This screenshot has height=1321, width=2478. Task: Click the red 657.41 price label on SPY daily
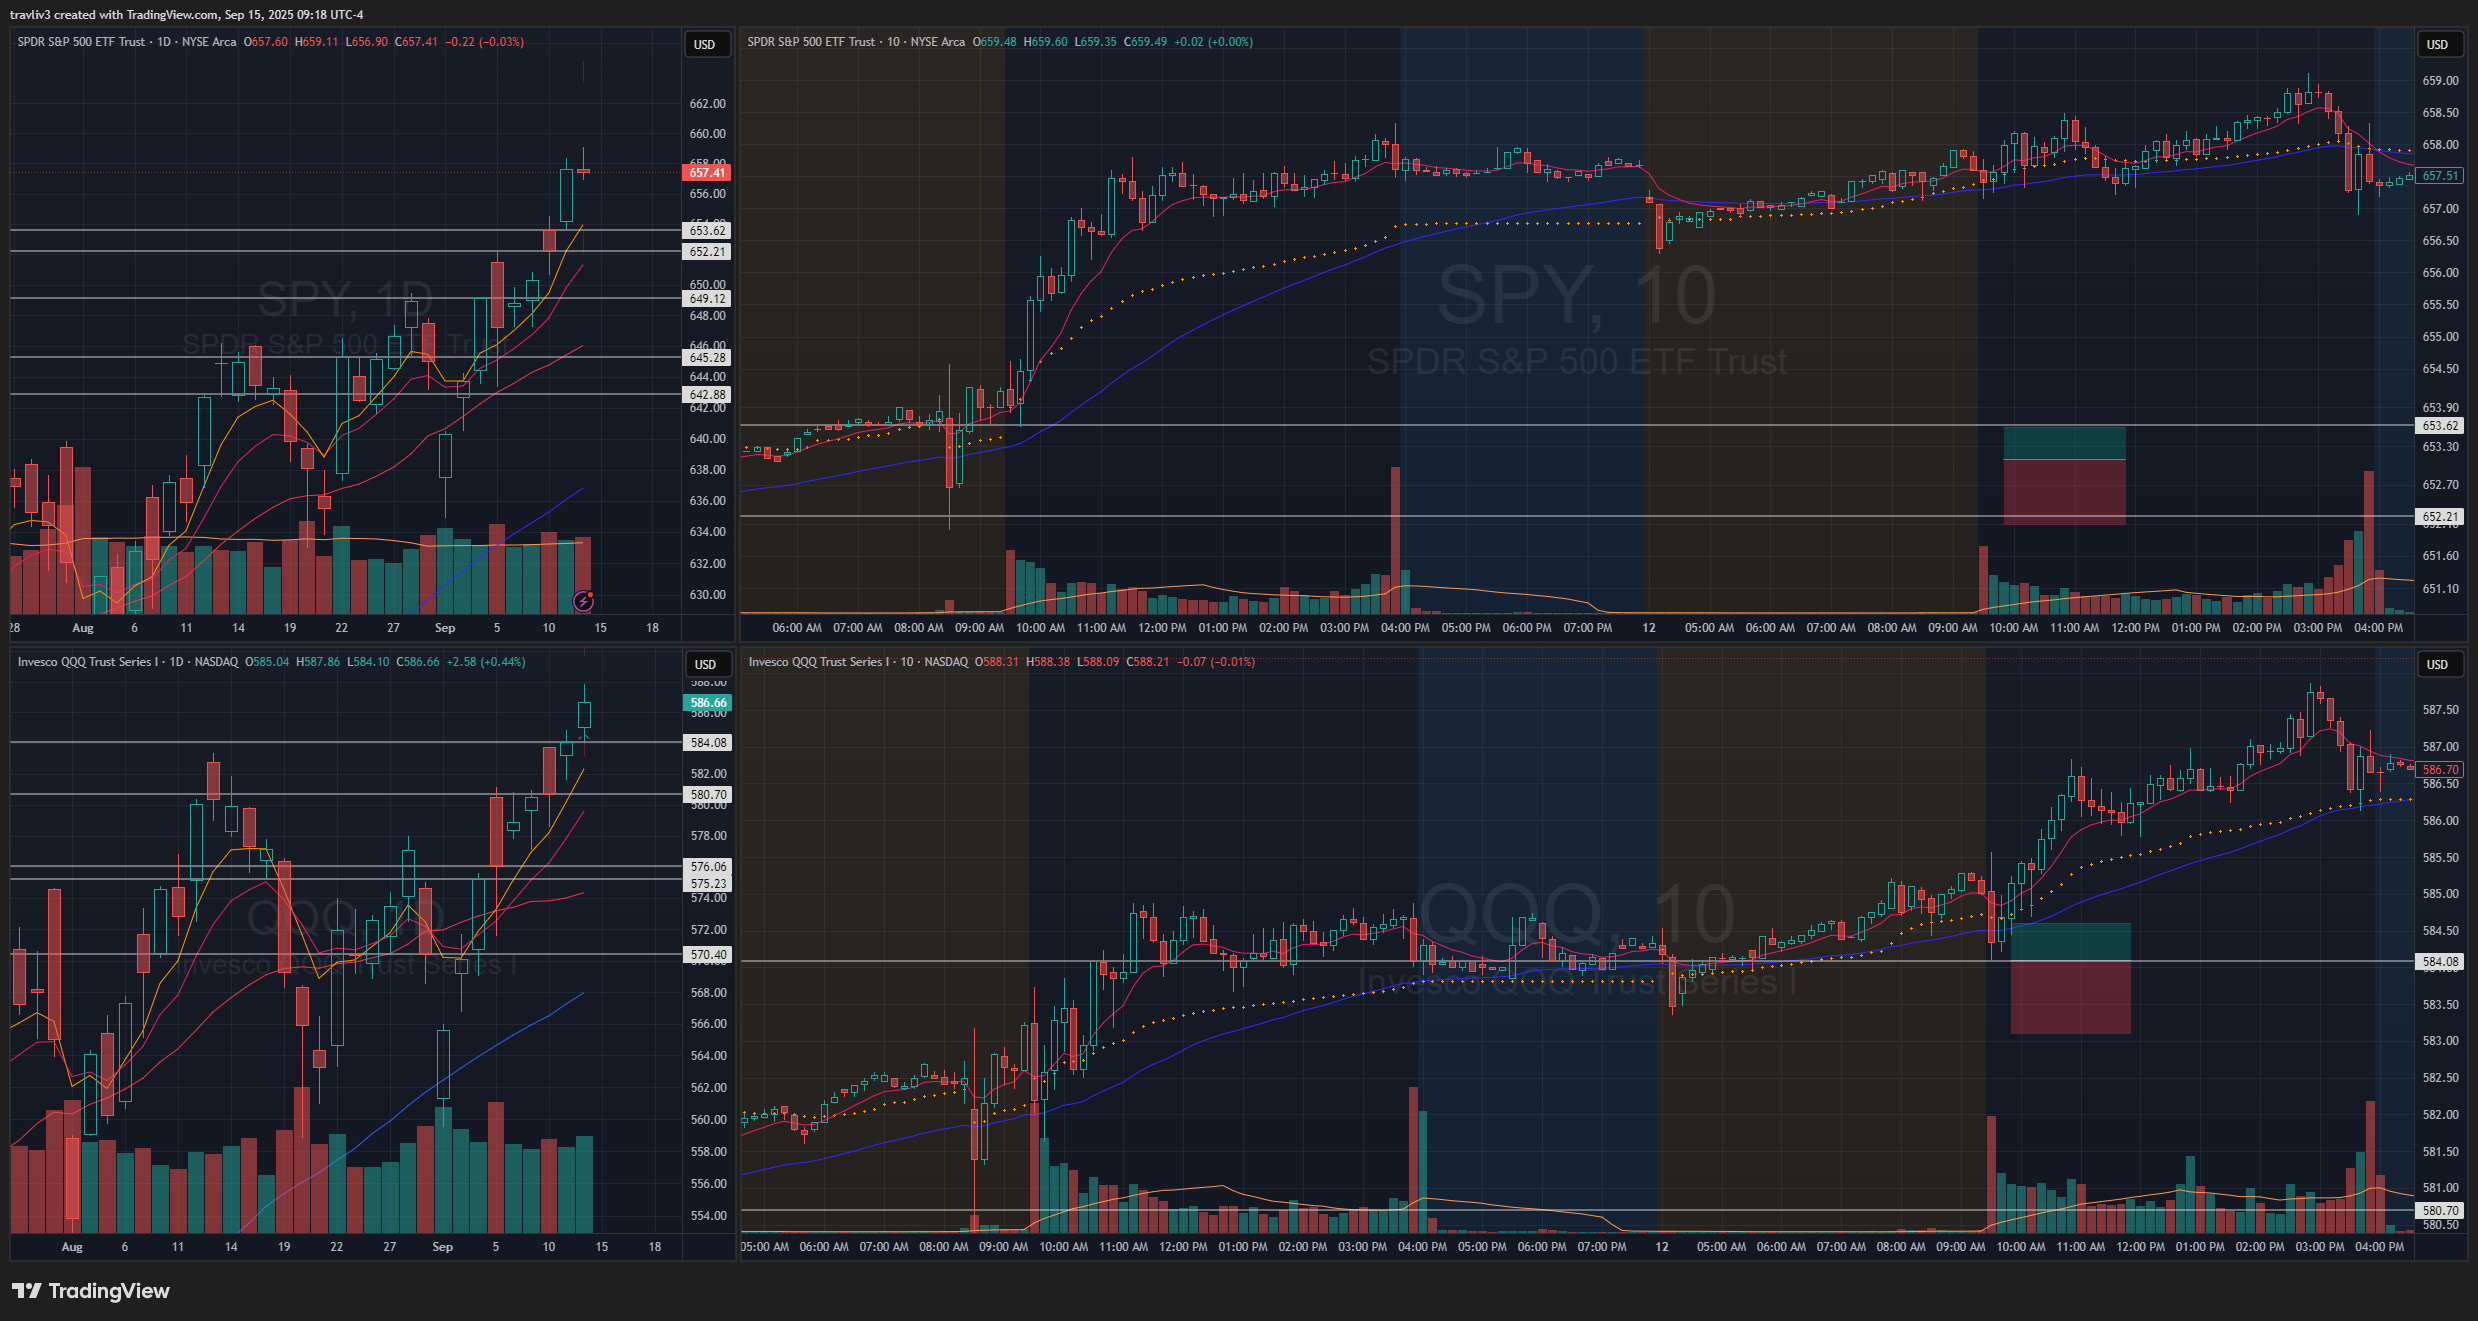pyautogui.click(x=707, y=173)
